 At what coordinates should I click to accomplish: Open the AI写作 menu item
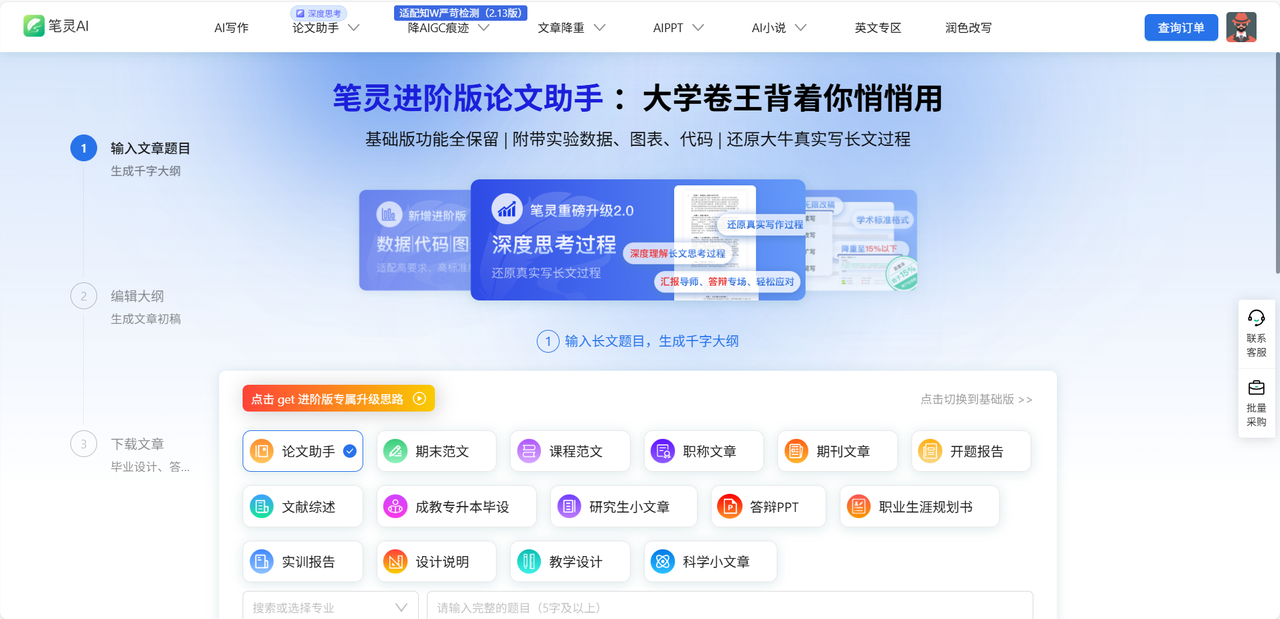click(231, 28)
